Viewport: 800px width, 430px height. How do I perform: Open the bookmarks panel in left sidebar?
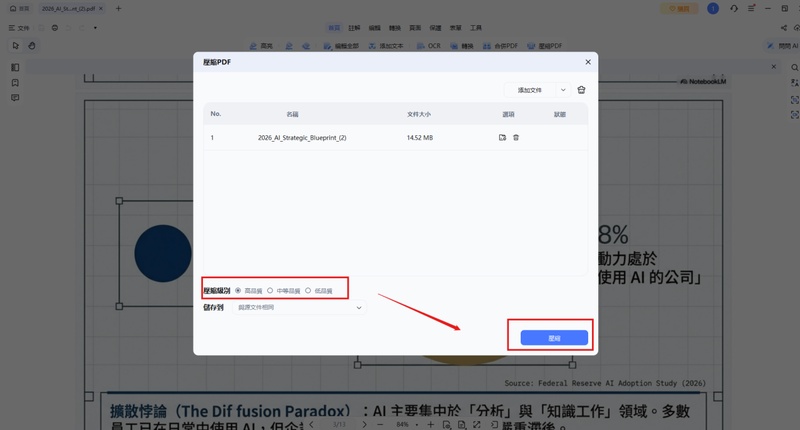pyautogui.click(x=15, y=83)
